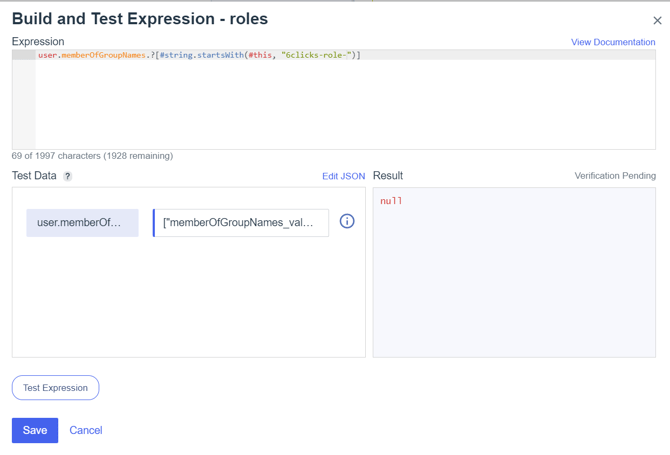This screenshot has height=455, width=670.
Task: Click the info icon beside test value field
Action: pyautogui.click(x=347, y=222)
